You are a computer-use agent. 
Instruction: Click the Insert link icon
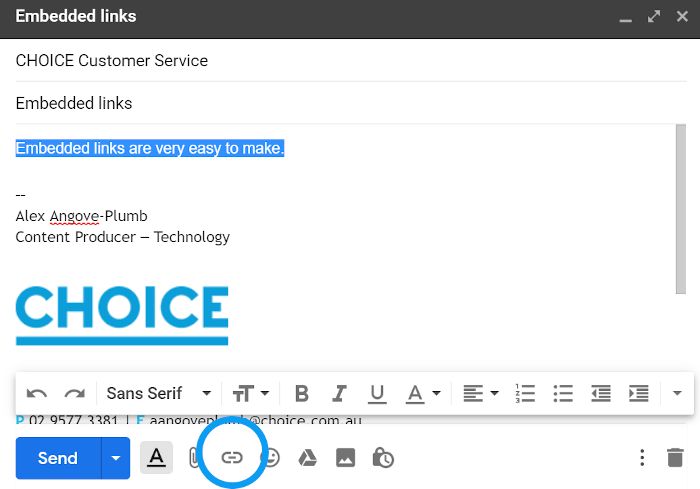(232, 457)
